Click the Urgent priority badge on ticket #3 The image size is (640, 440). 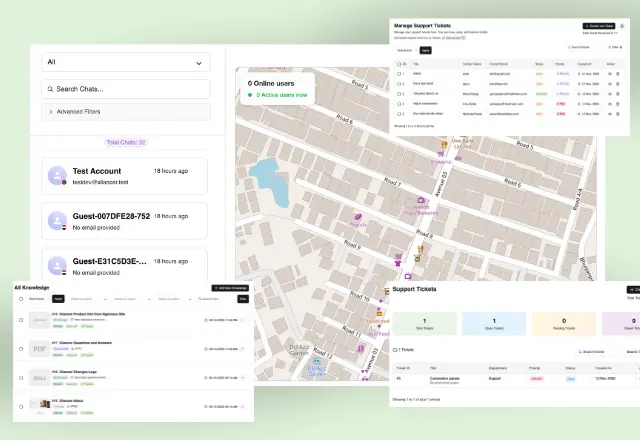coord(536,379)
